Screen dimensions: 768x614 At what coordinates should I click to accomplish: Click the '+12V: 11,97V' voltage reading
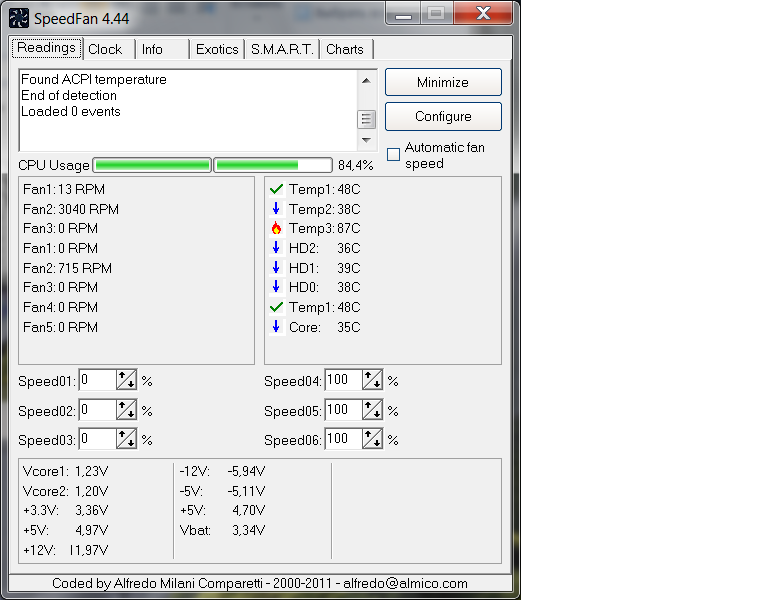tap(66, 550)
